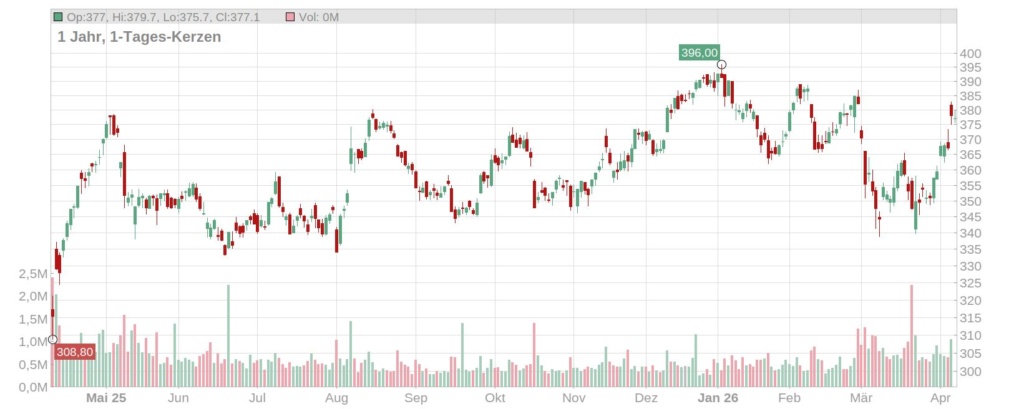Viewport: 1024px width, 409px height.
Task: Click the 'Dez' month axis label
Action: point(645,398)
